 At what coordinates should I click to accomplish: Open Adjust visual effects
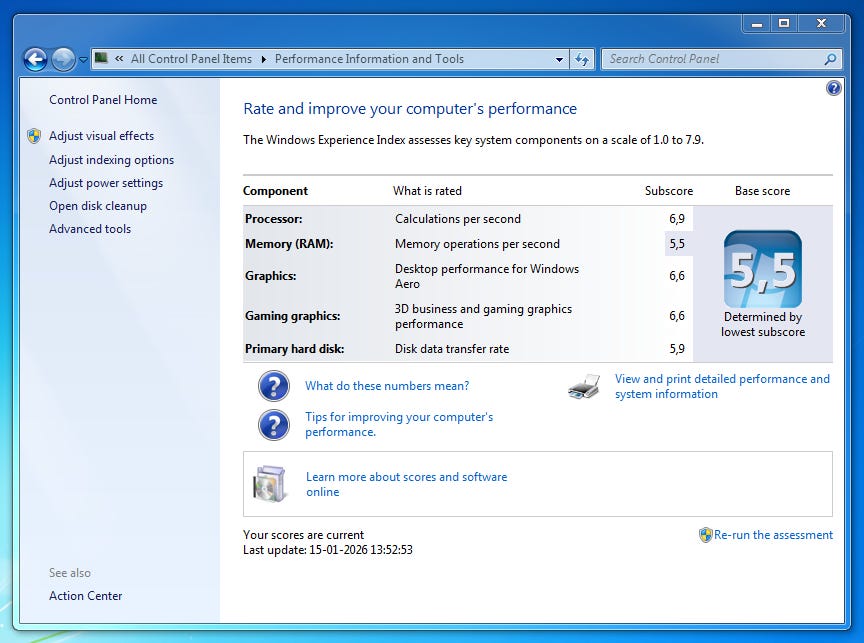pyautogui.click(x=101, y=136)
